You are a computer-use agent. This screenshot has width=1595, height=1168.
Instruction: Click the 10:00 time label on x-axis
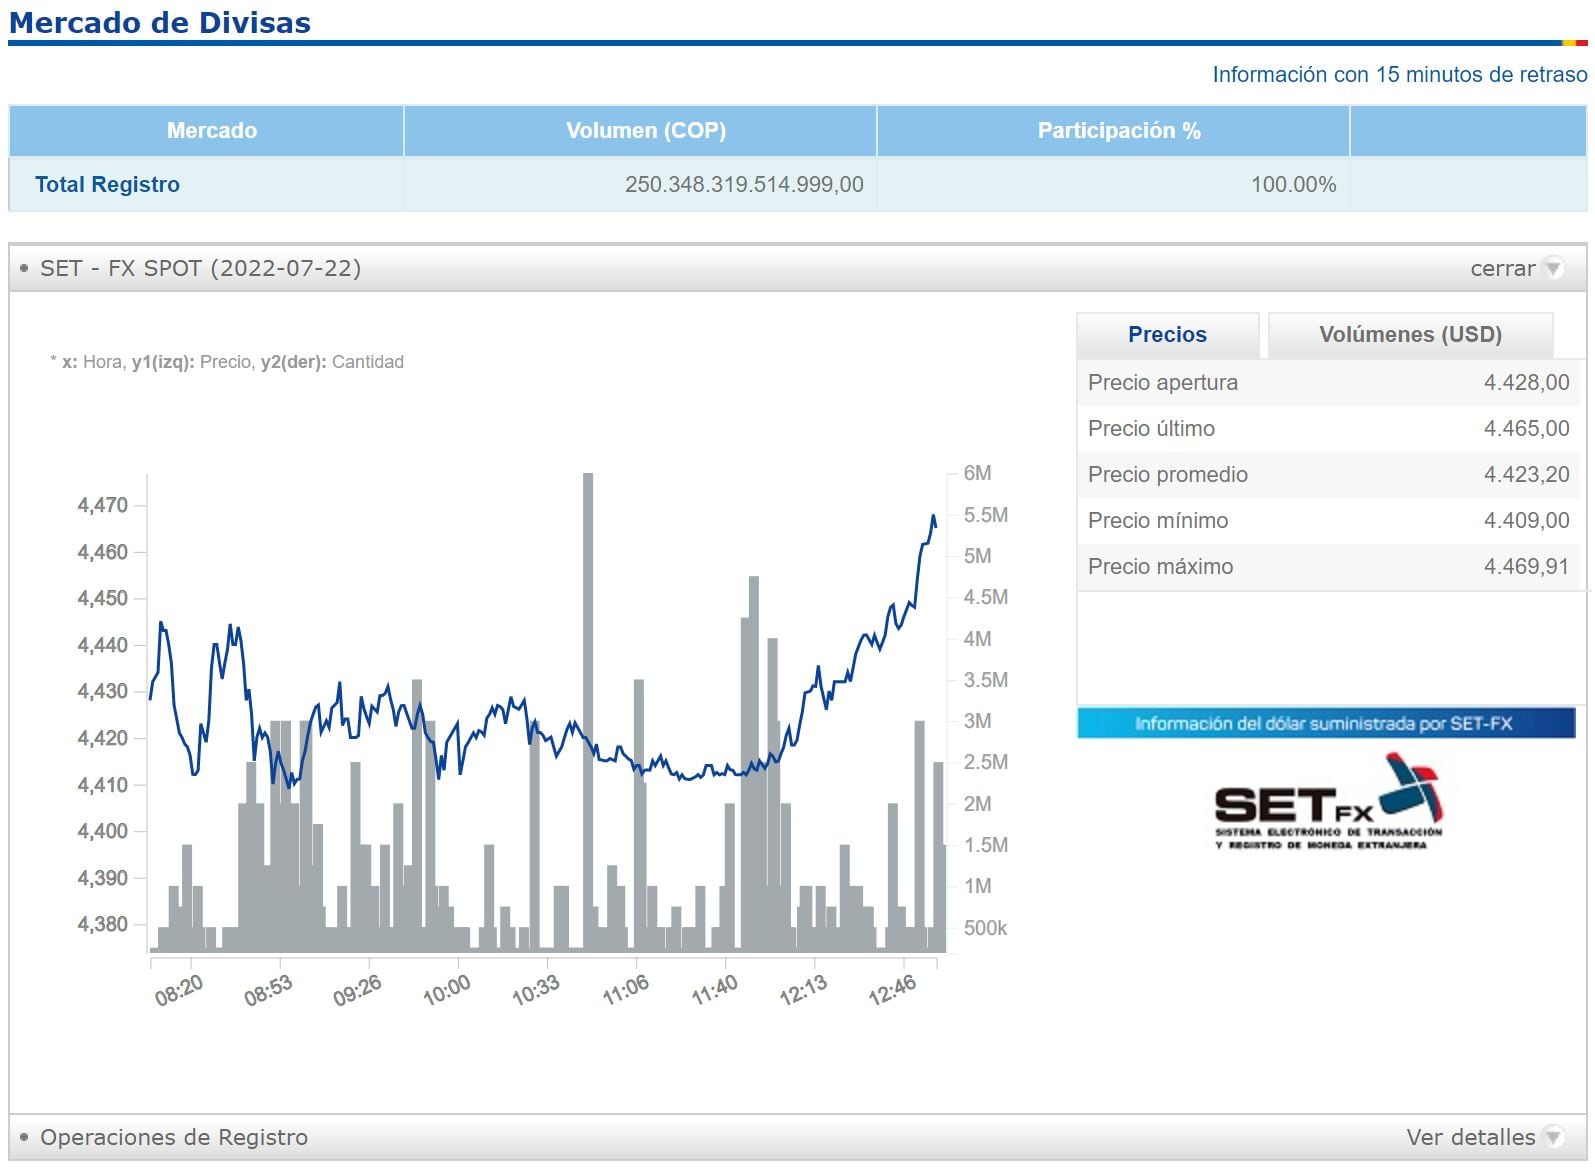tap(446, 989)
